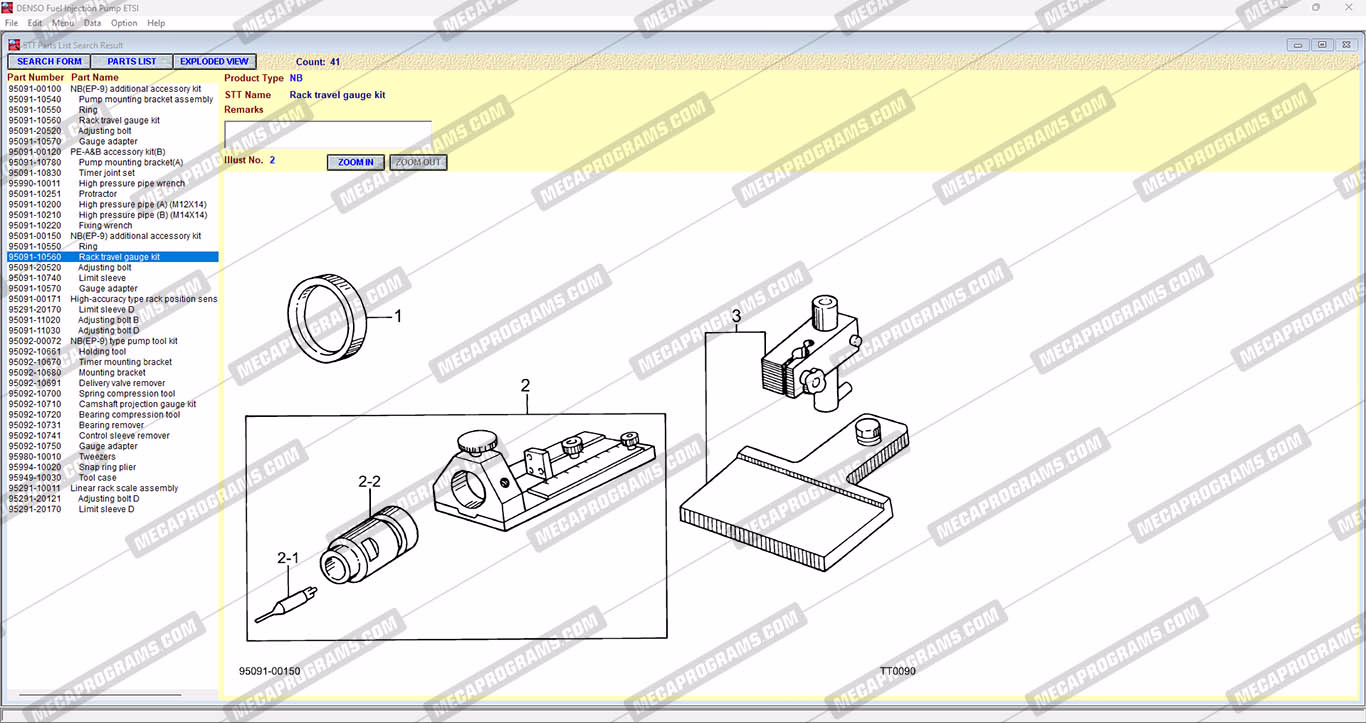Image resolution: width=1366 pixels, height=723 pixels.
Task: Click the EXPLODED VIEW button
Action: click(x=214, y=62)
